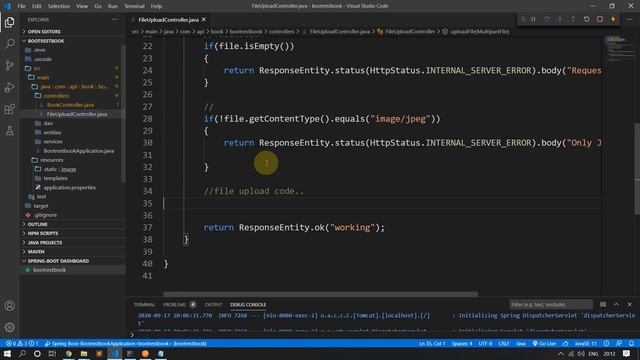Open the Manage gear in activity bar

(x=9, y=327)
